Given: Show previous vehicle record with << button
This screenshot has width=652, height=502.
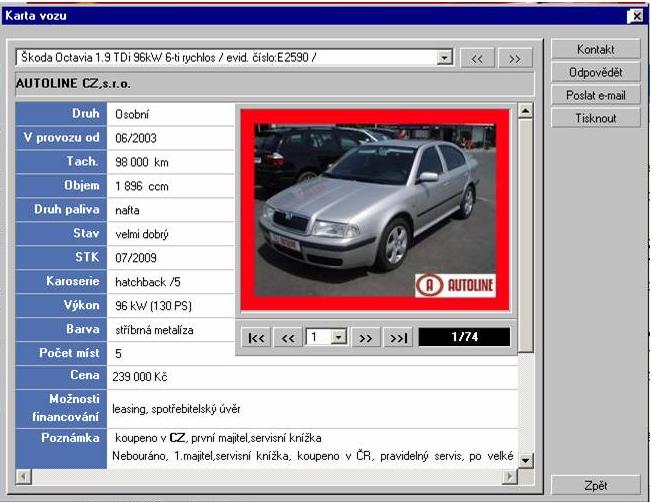Looking at the screenshot, I should click(x=477, y=58).
